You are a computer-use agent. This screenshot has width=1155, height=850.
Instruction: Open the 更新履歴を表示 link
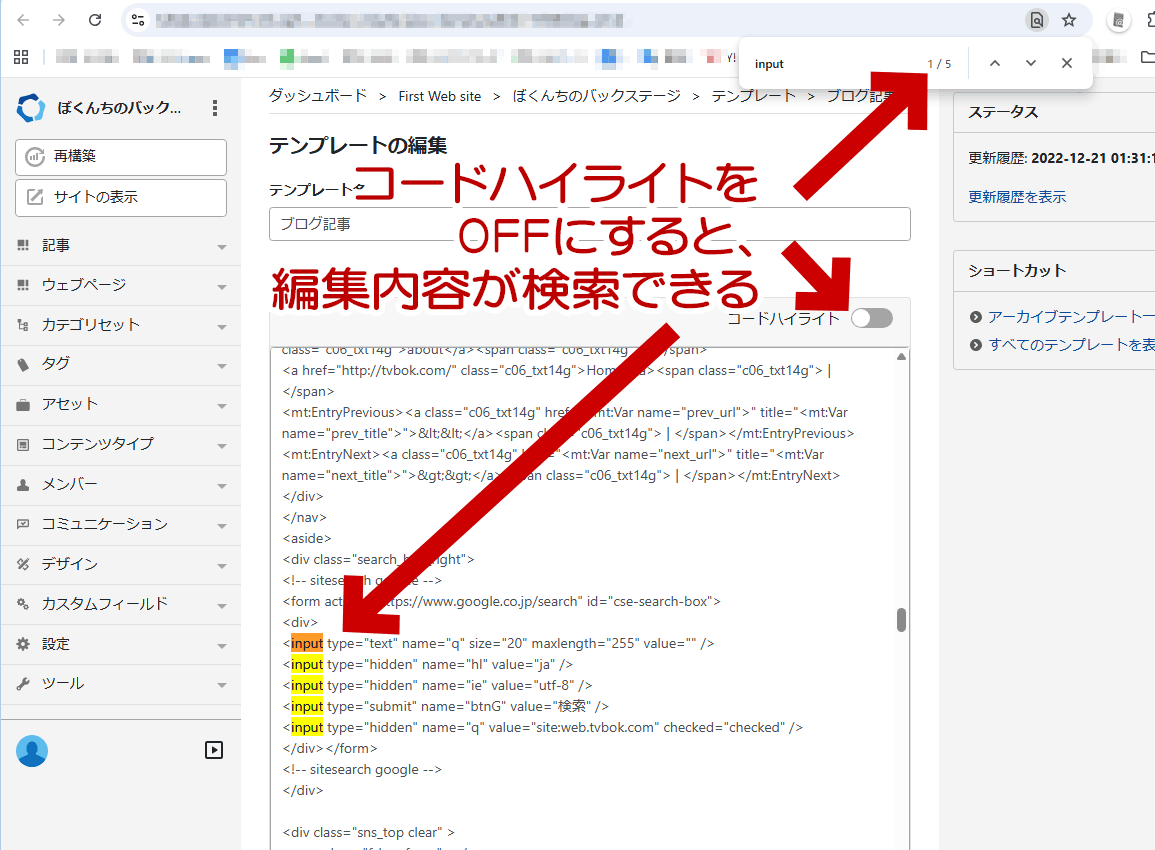tap(1017, 197)
